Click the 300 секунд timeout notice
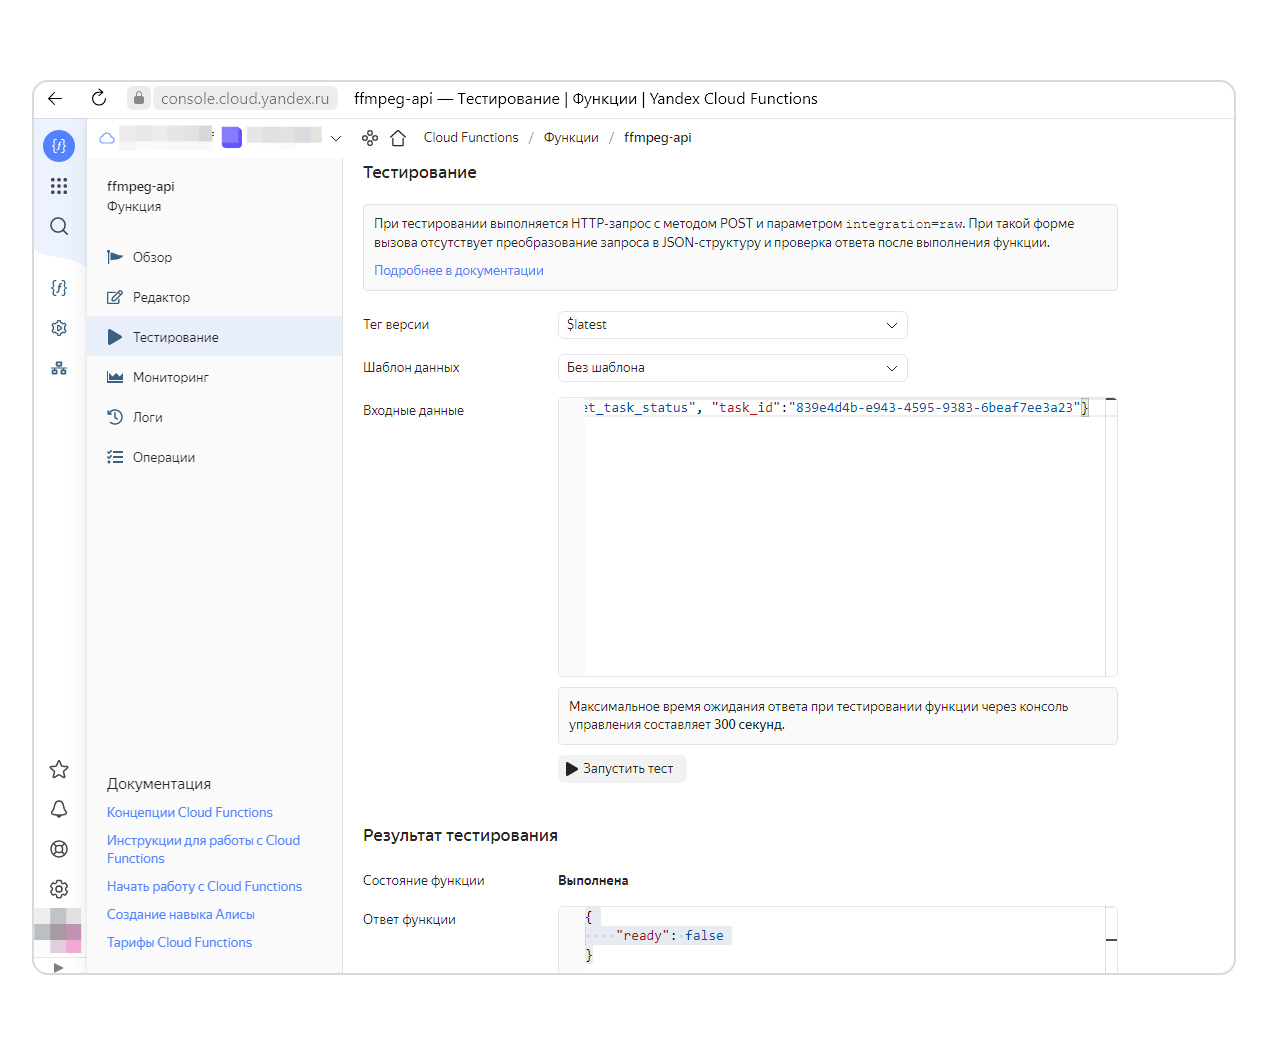 [x=838, y=716]
